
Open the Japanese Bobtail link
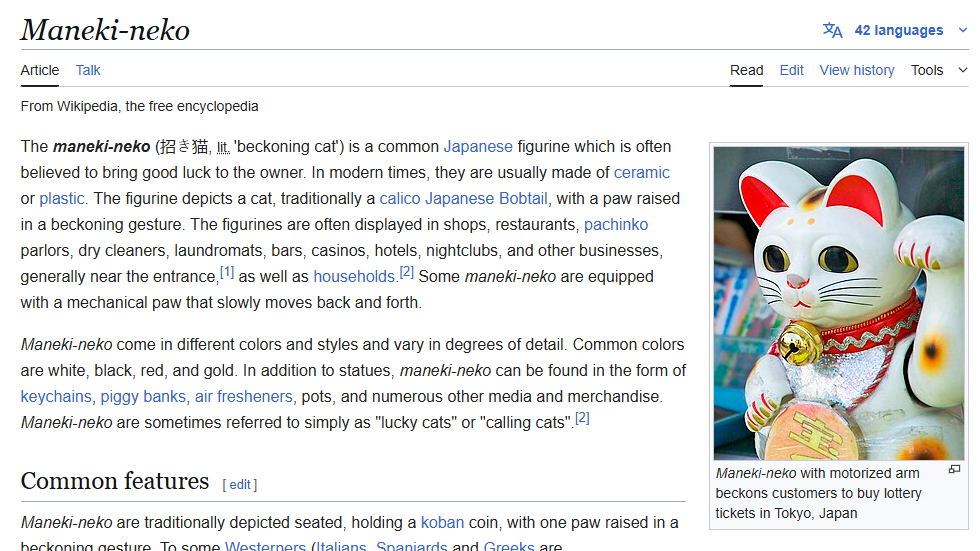point(486,199)
